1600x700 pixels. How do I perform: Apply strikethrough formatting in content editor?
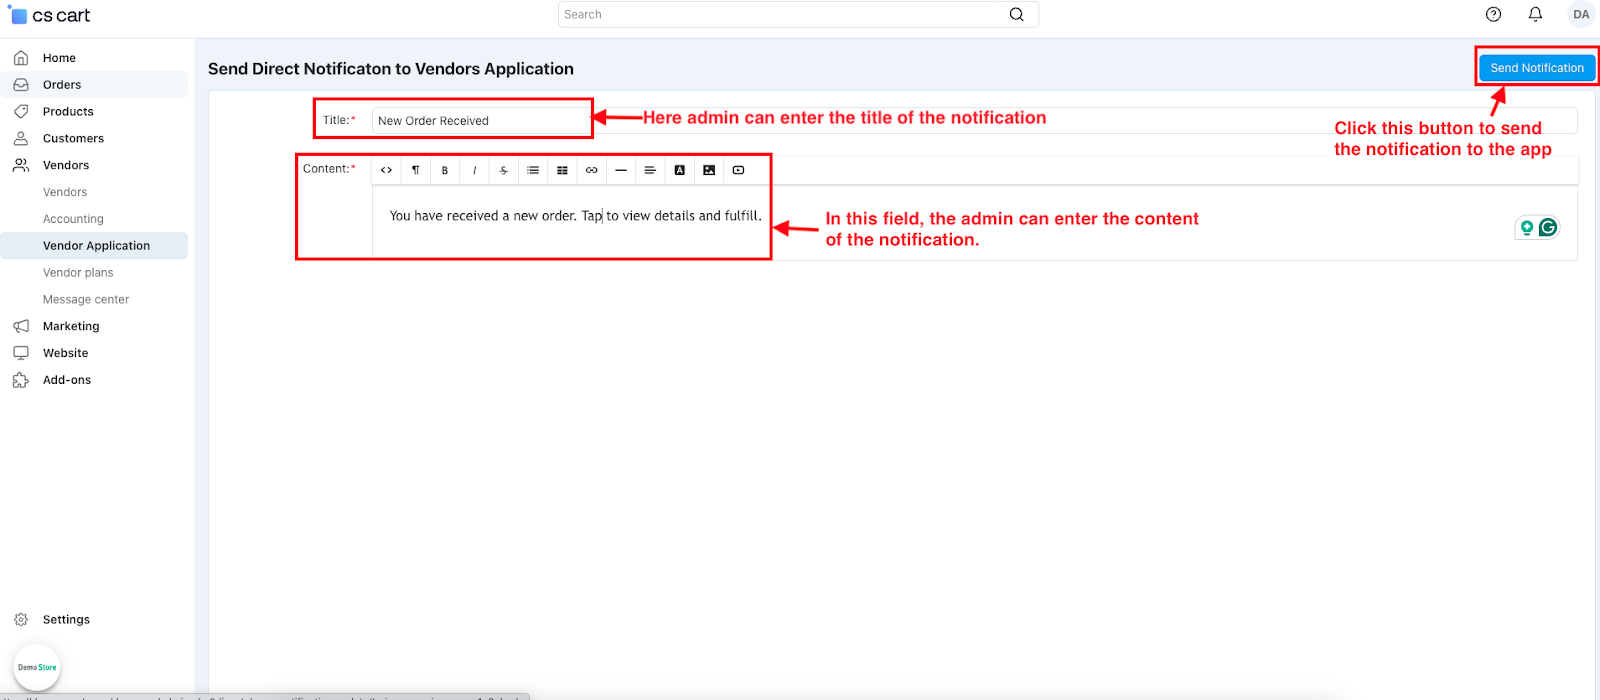click(503, 170)
